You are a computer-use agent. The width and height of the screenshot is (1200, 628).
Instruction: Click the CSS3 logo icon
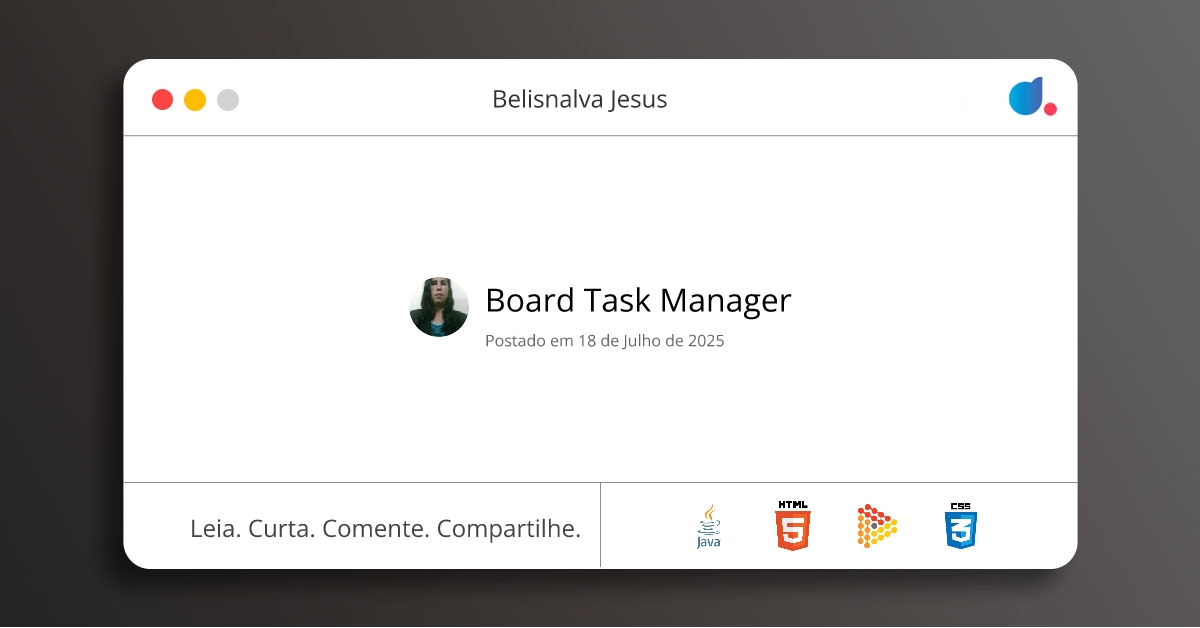point(961,525)
